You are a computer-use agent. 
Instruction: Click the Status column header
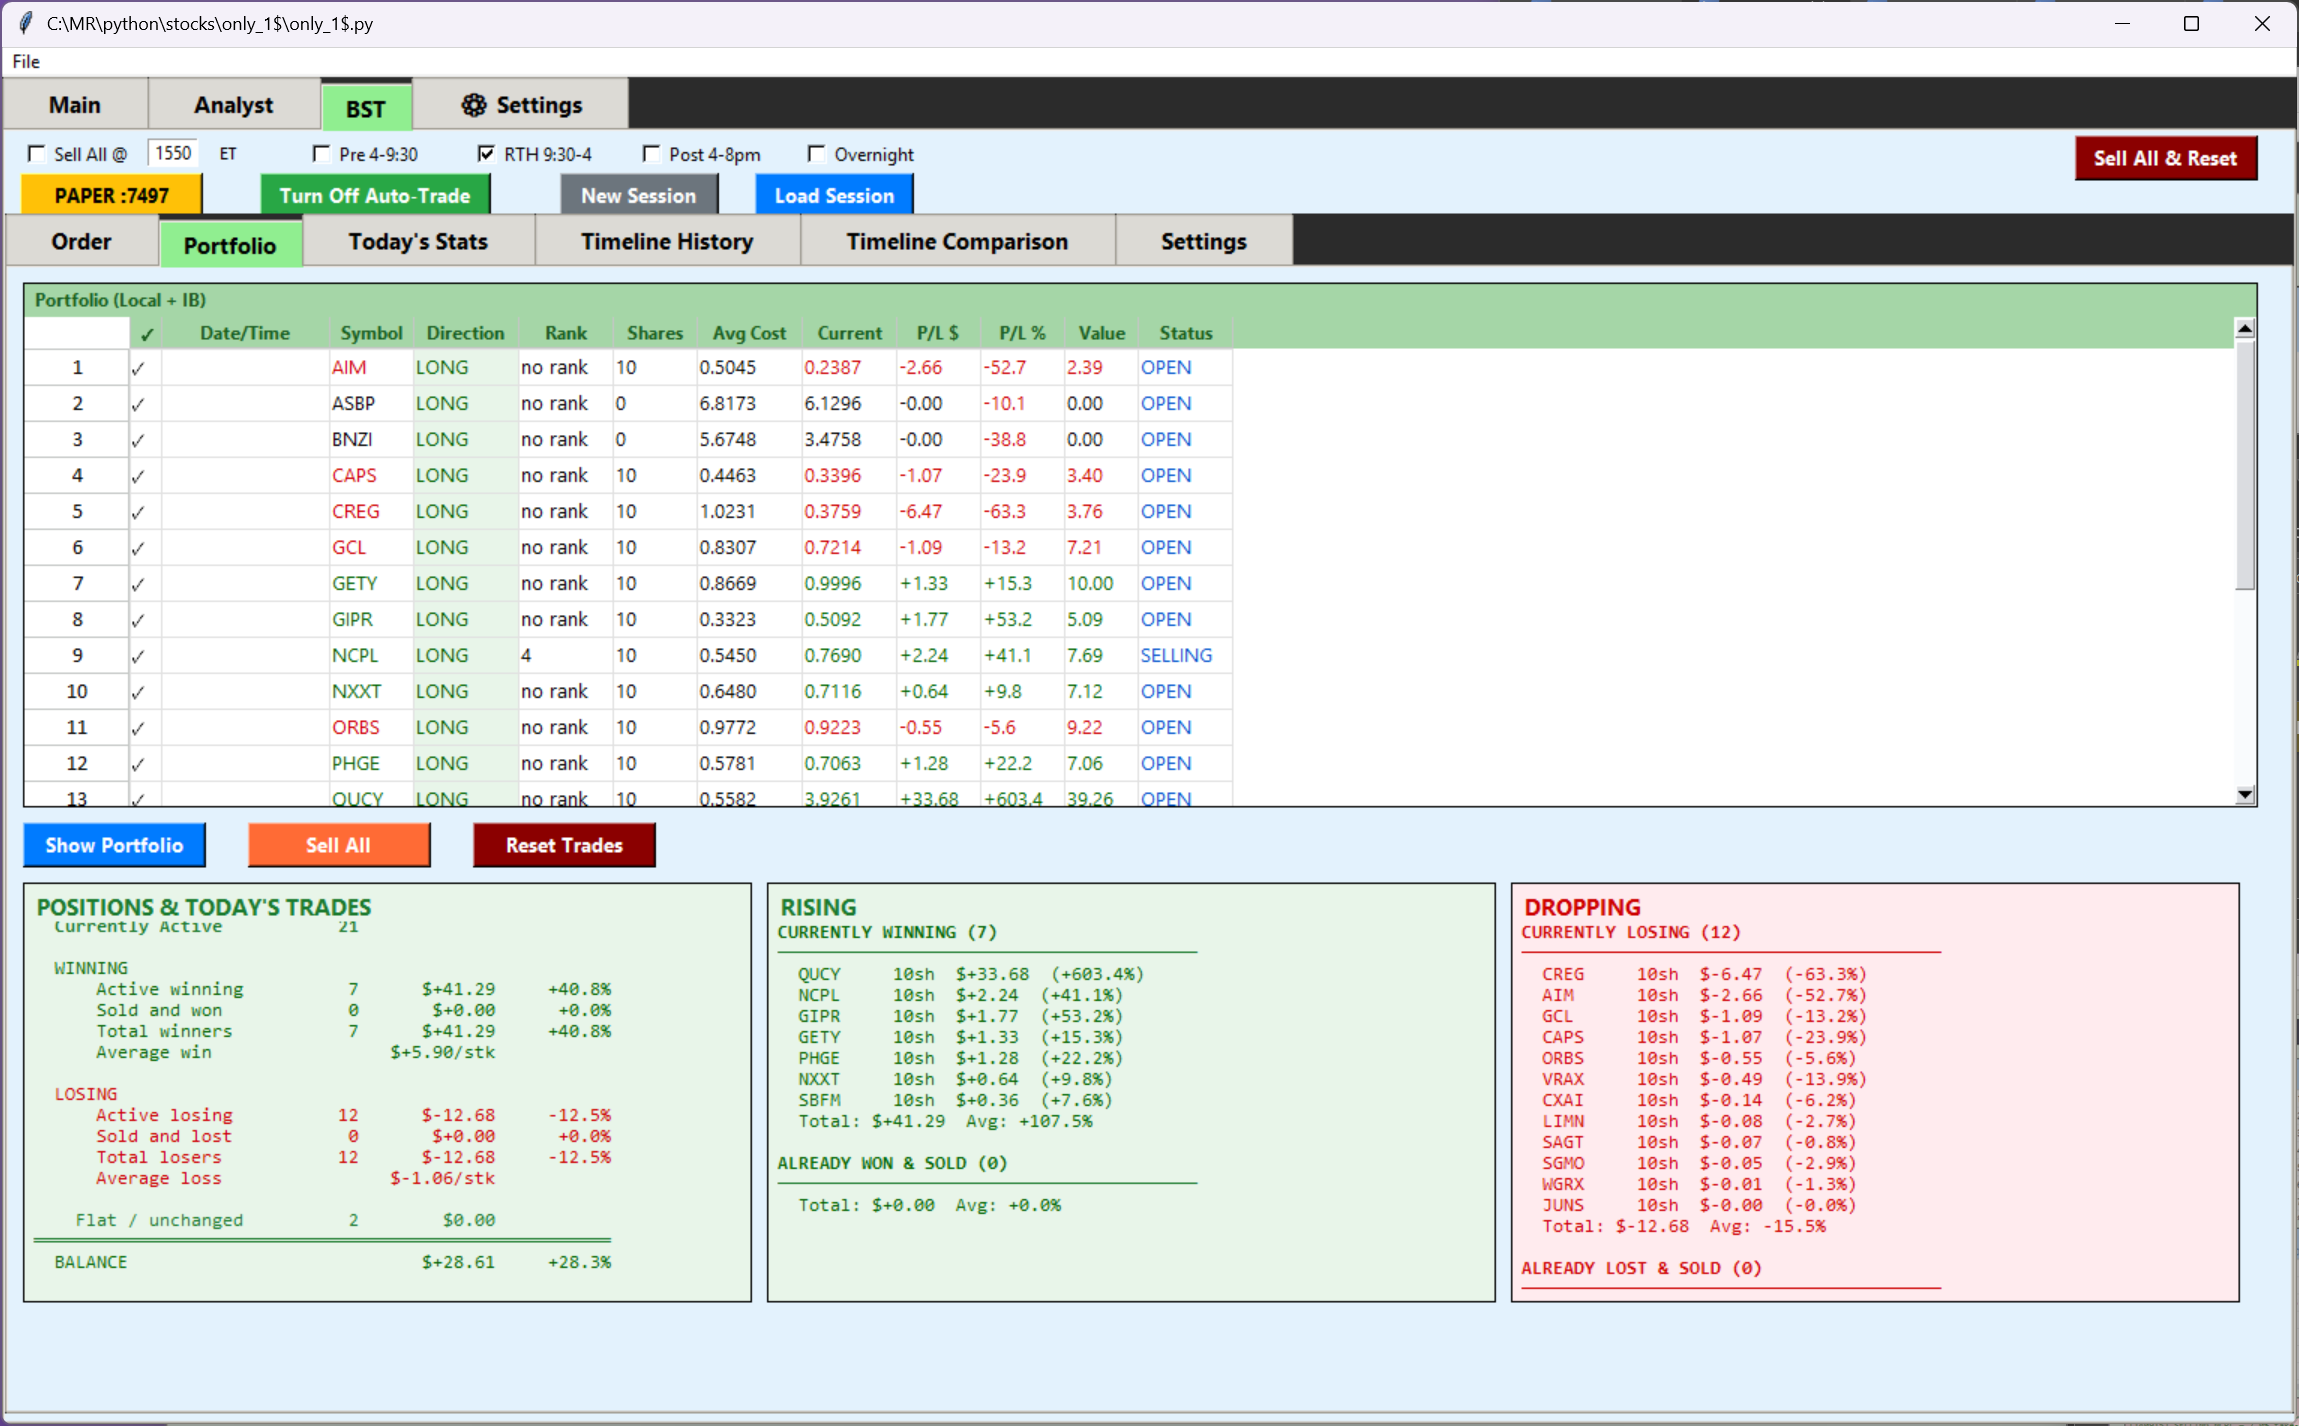coord(1186,333)
